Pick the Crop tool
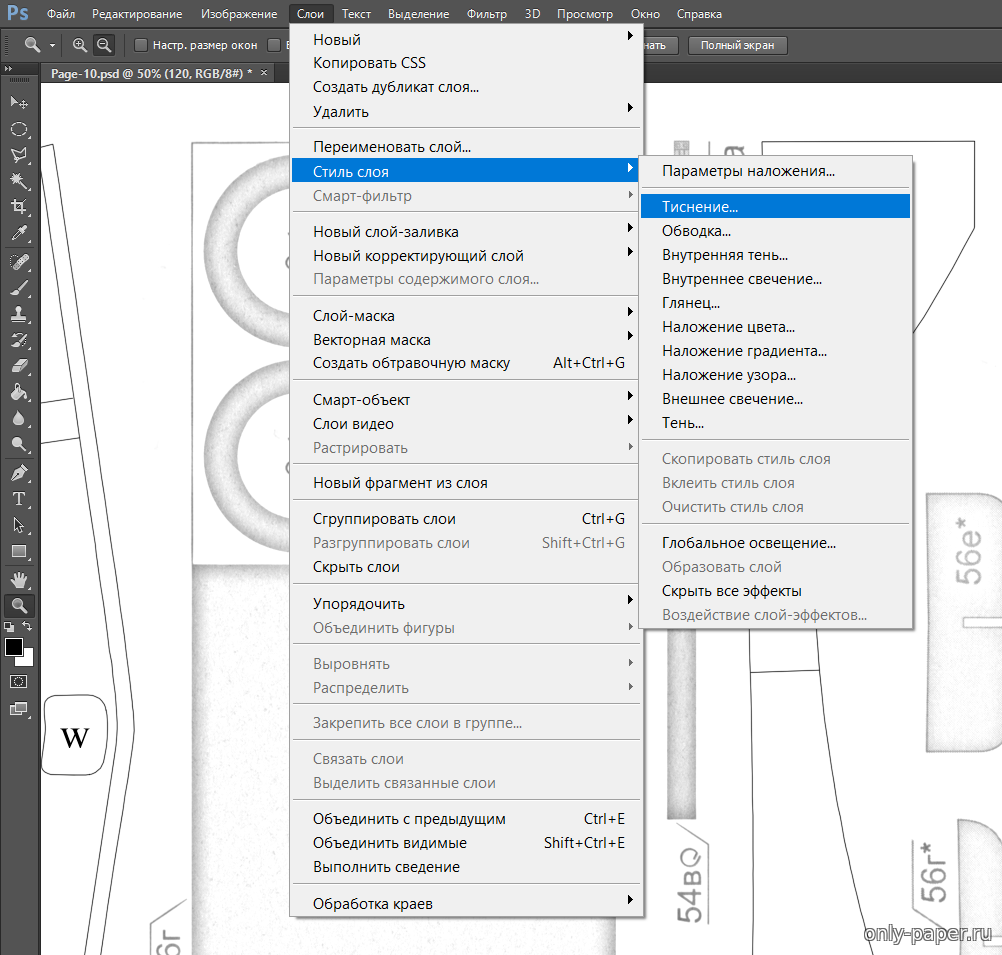 (x=18, y=207)
